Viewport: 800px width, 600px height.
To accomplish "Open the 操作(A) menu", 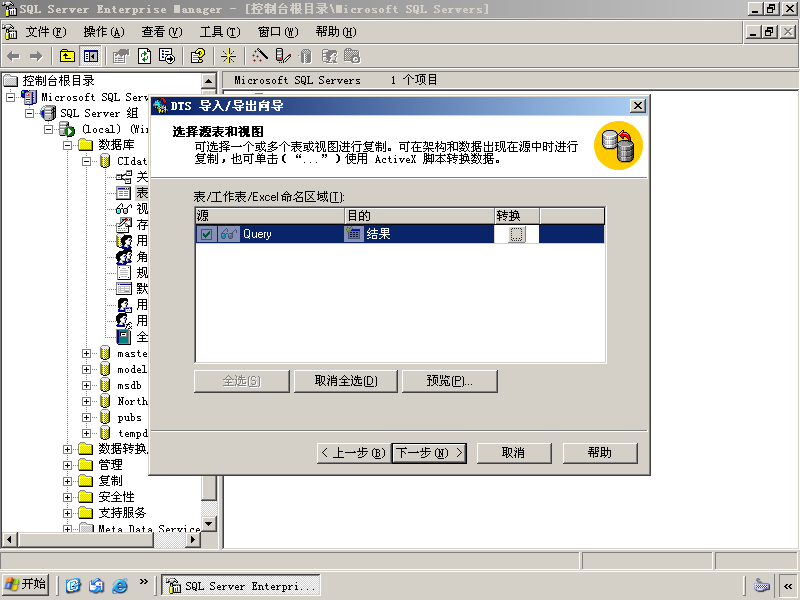I will click(x=104, y=32).
